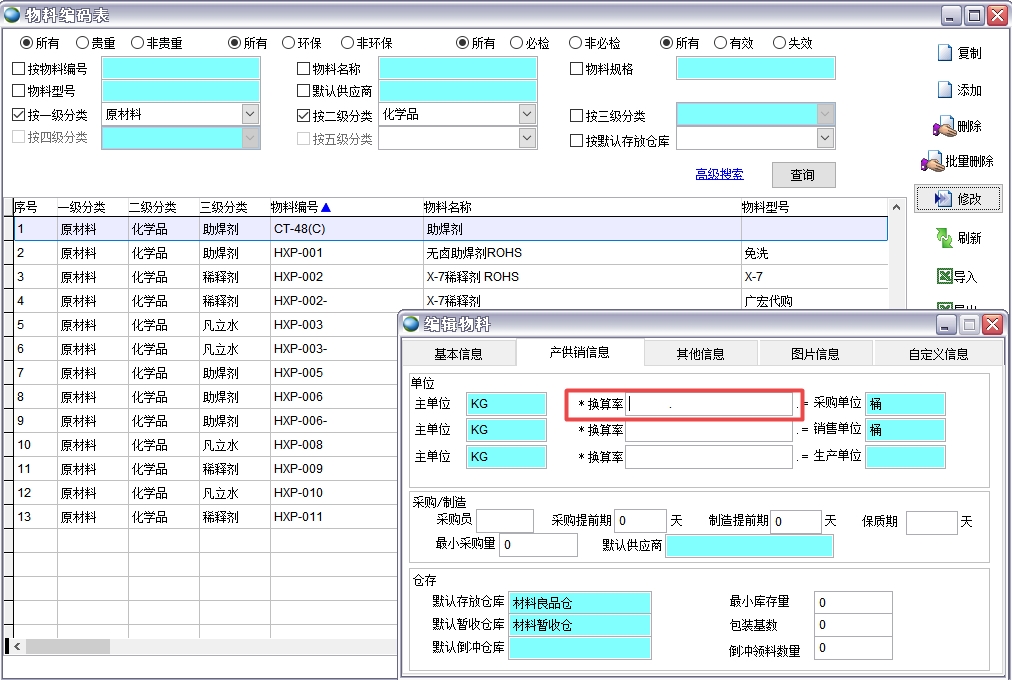Open the 按三级分类 dropdown list
Screen dimensions: 1012x680
coord(825,115)
